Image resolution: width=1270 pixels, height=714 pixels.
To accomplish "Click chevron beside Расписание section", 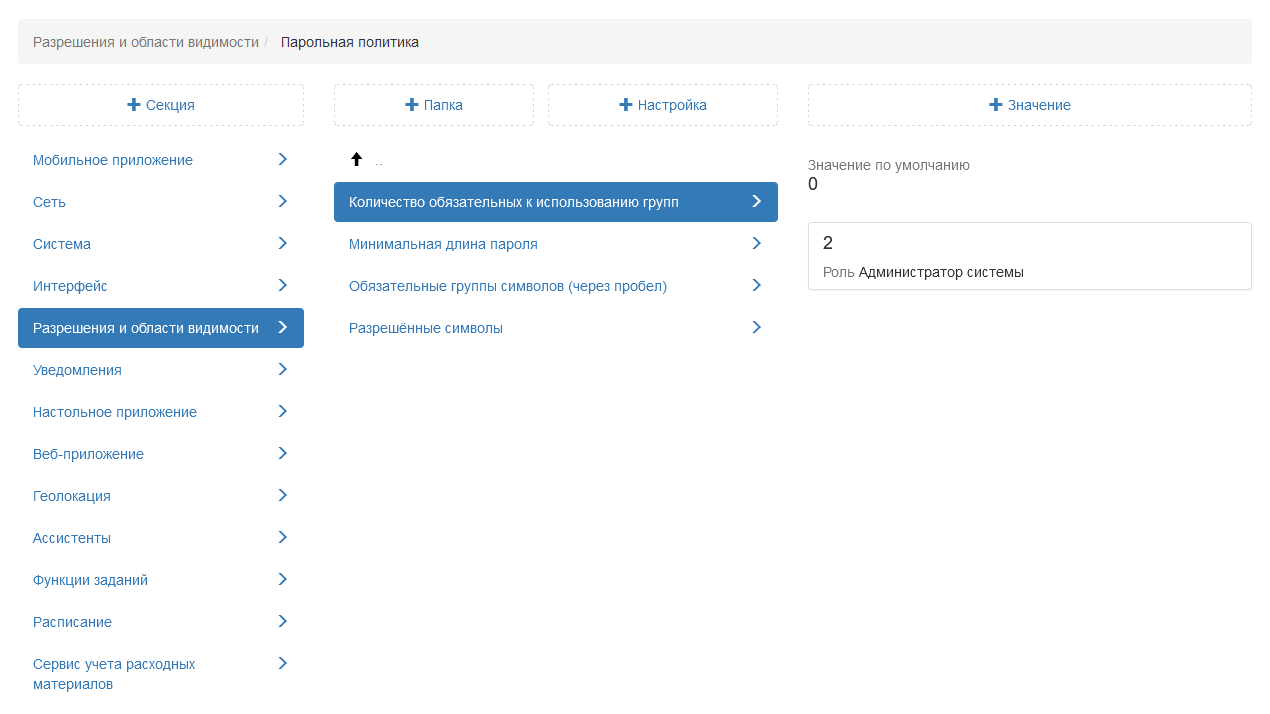I will pos(282,622).
